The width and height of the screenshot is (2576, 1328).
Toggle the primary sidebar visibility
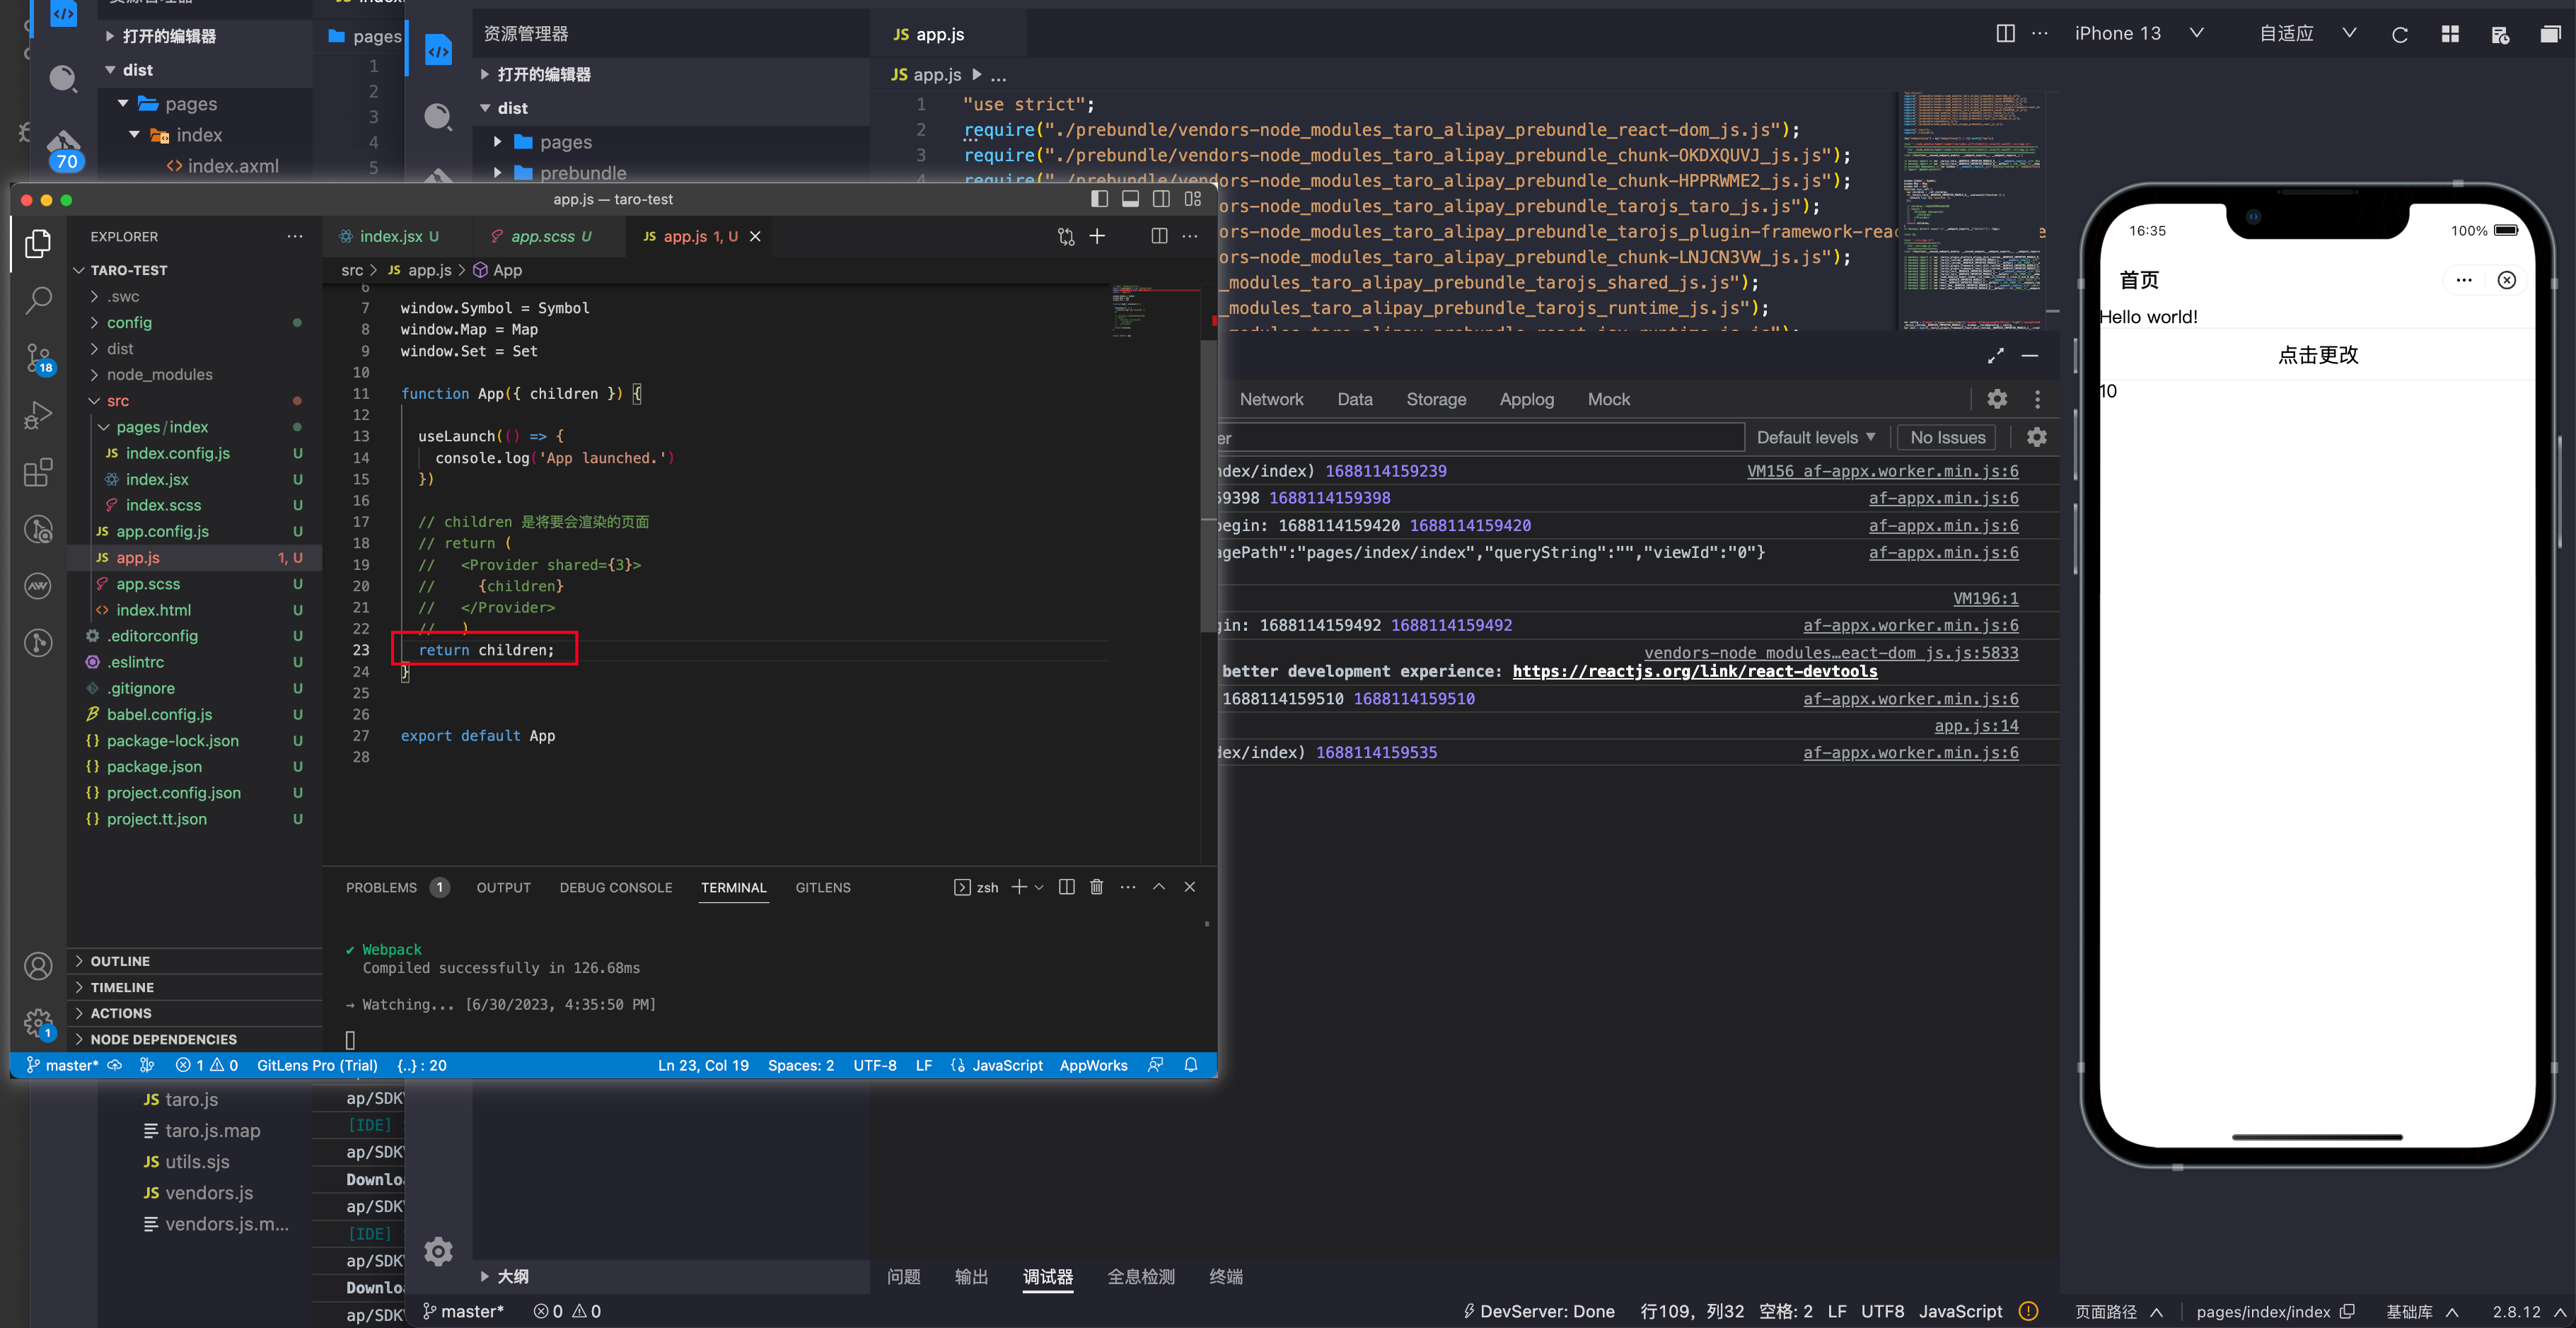pyautogui.click(x=1099, y=199)
